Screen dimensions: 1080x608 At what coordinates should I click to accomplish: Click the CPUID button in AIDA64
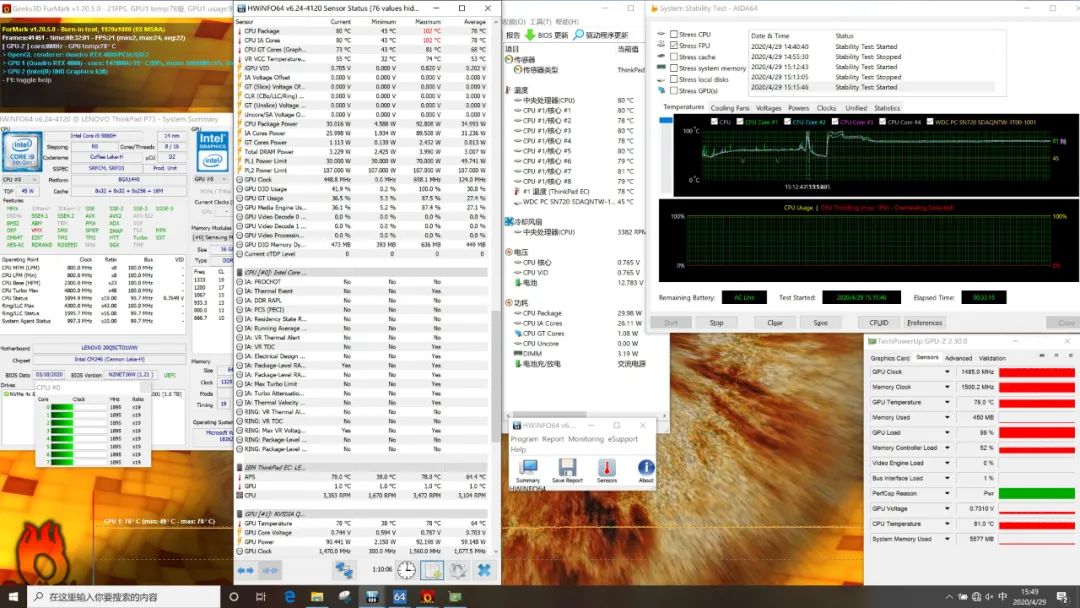click(879, 322)
